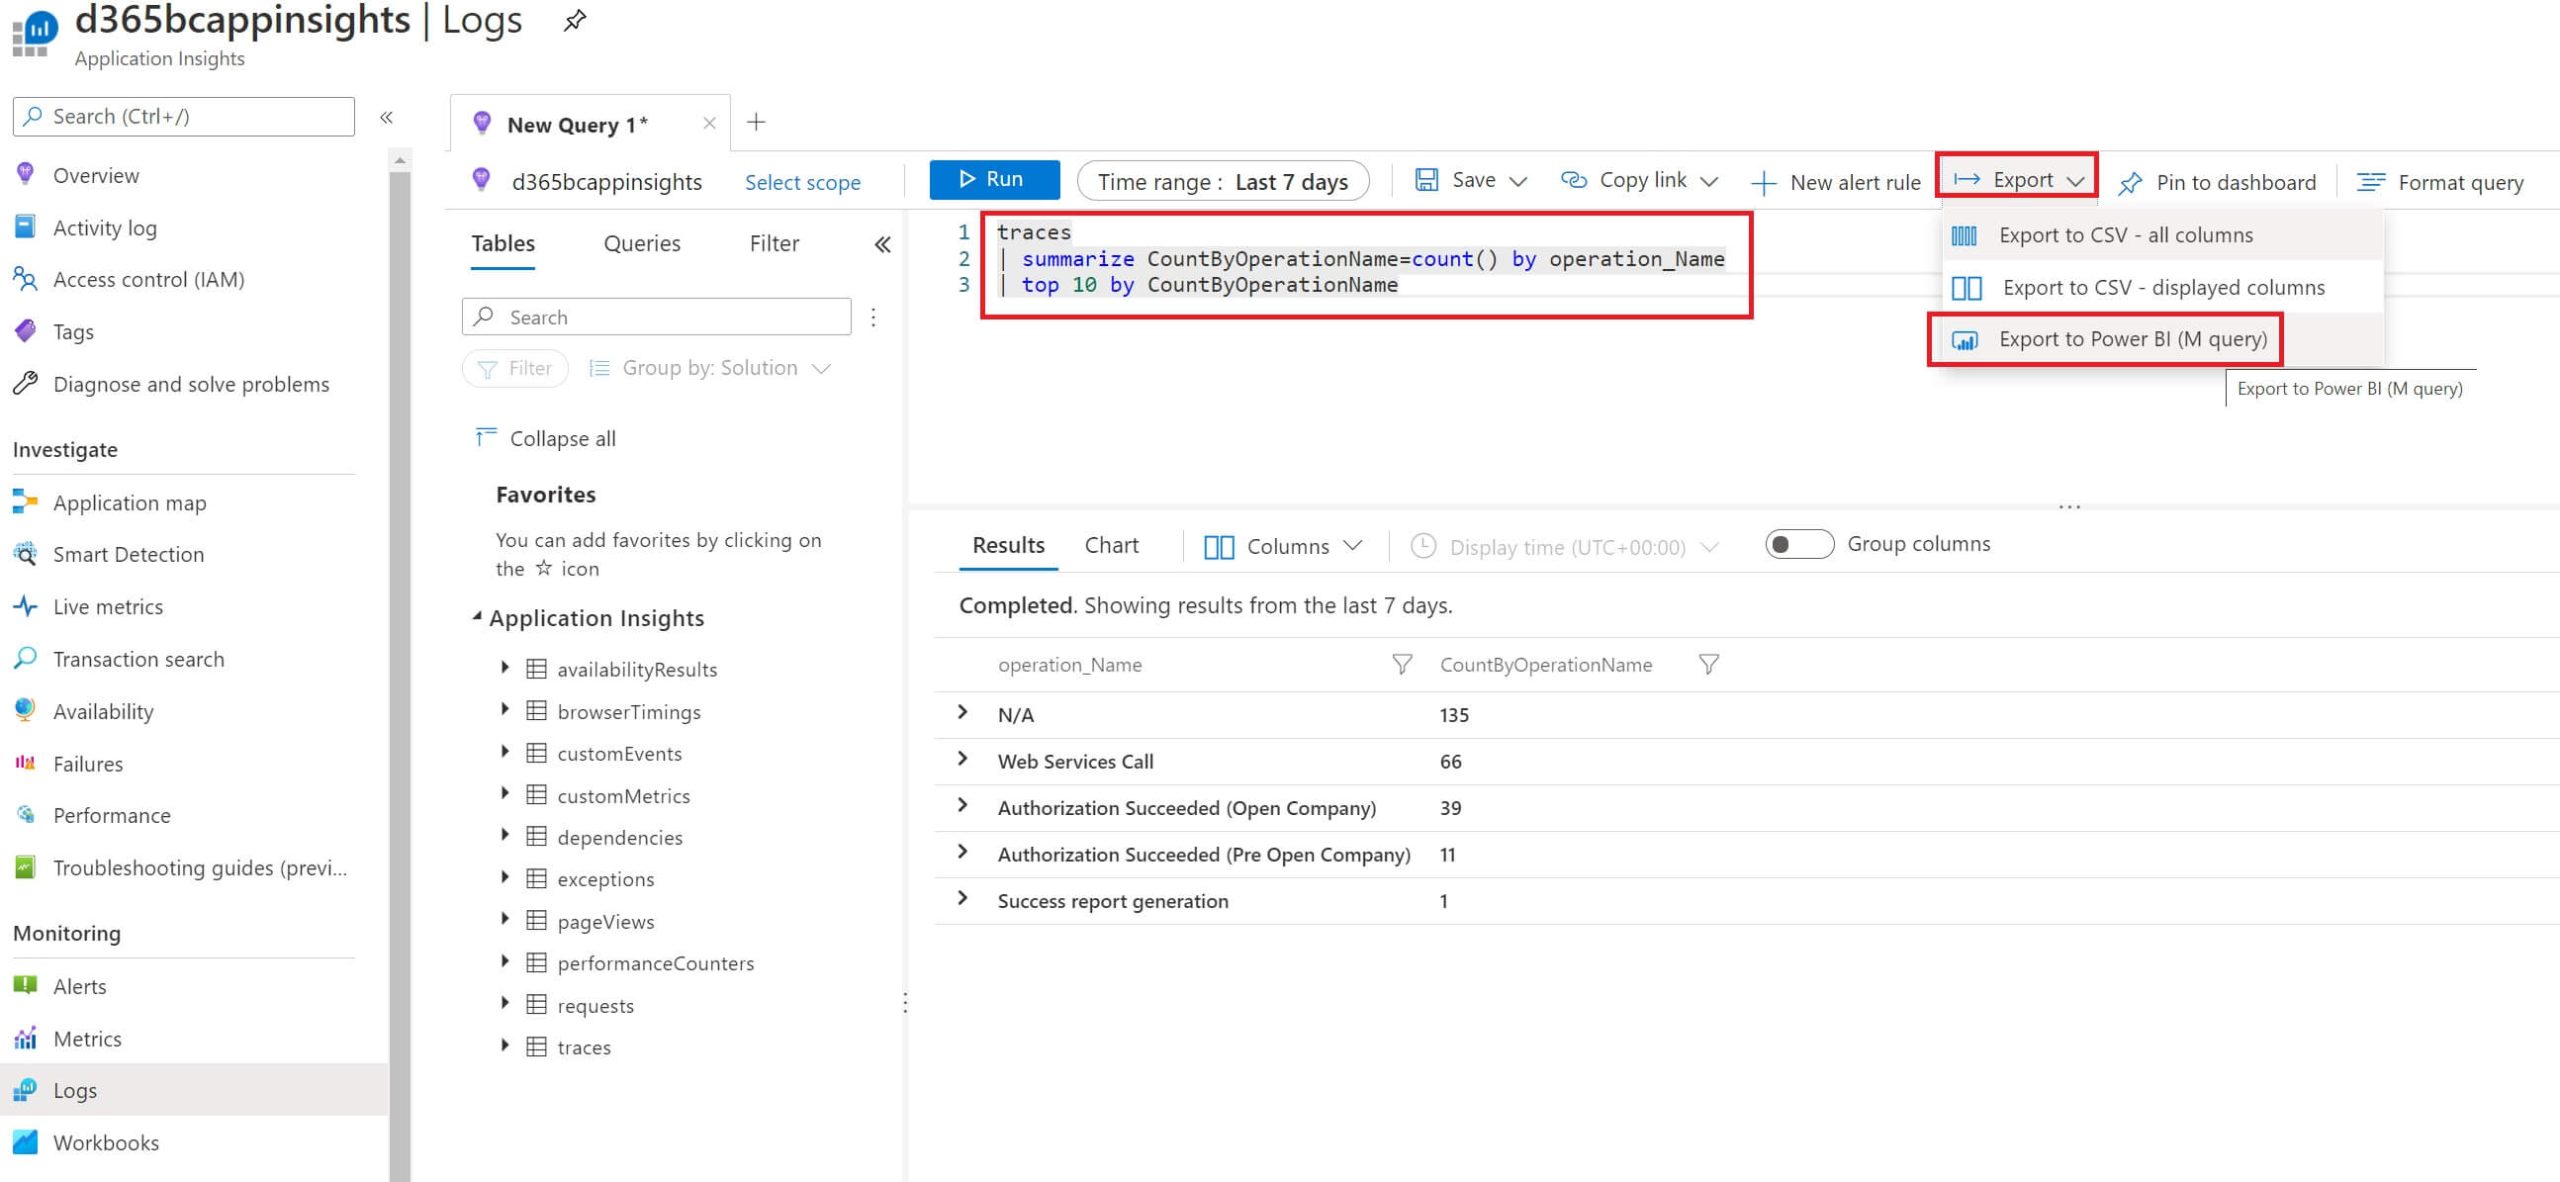Open the Group by: Solution dropdown
The height and width of the screenshot is (1182, 2560).
710,368
